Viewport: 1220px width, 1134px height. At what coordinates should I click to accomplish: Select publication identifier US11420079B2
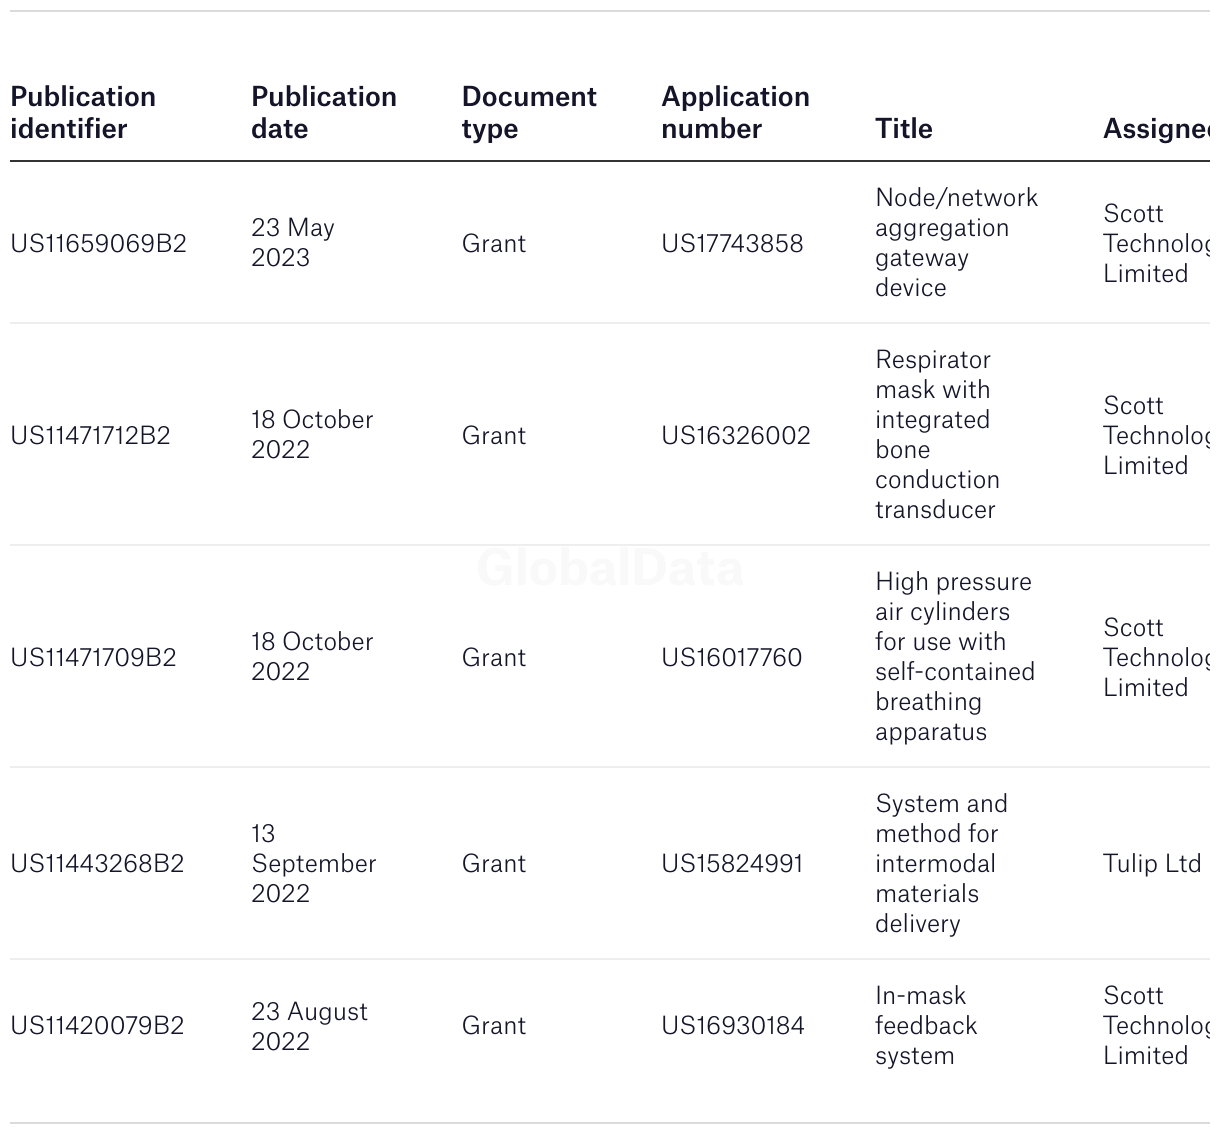click(97, 1025)
